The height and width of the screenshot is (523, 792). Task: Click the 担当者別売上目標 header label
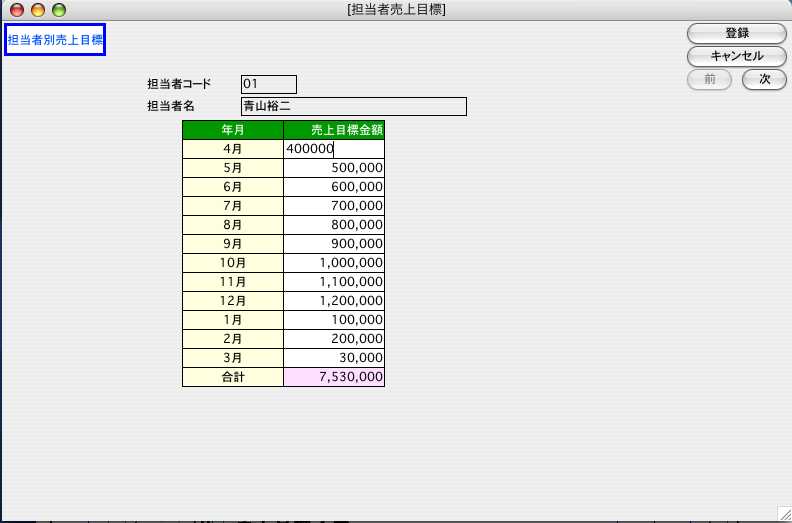pos(55,40)
